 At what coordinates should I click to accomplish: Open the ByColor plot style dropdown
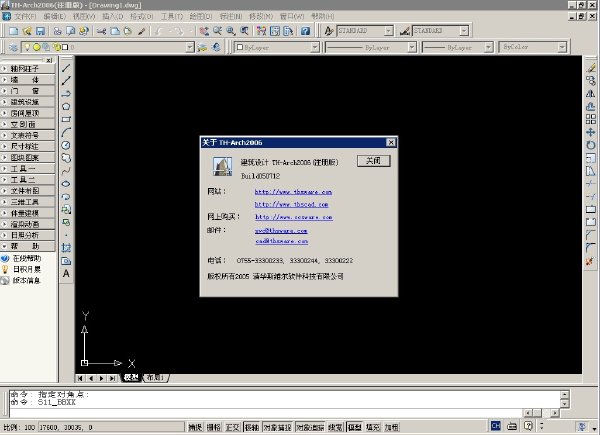point(562,47)
